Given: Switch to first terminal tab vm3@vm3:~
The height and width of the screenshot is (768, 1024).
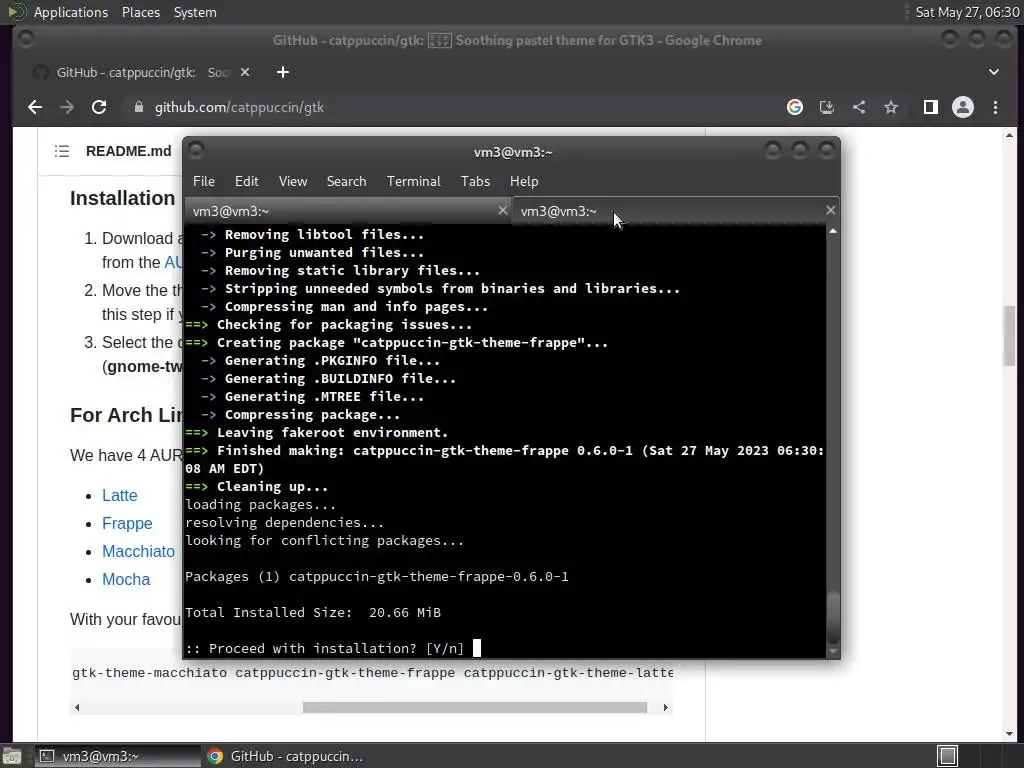Looking at the screenshot, I should coord(348,211).
